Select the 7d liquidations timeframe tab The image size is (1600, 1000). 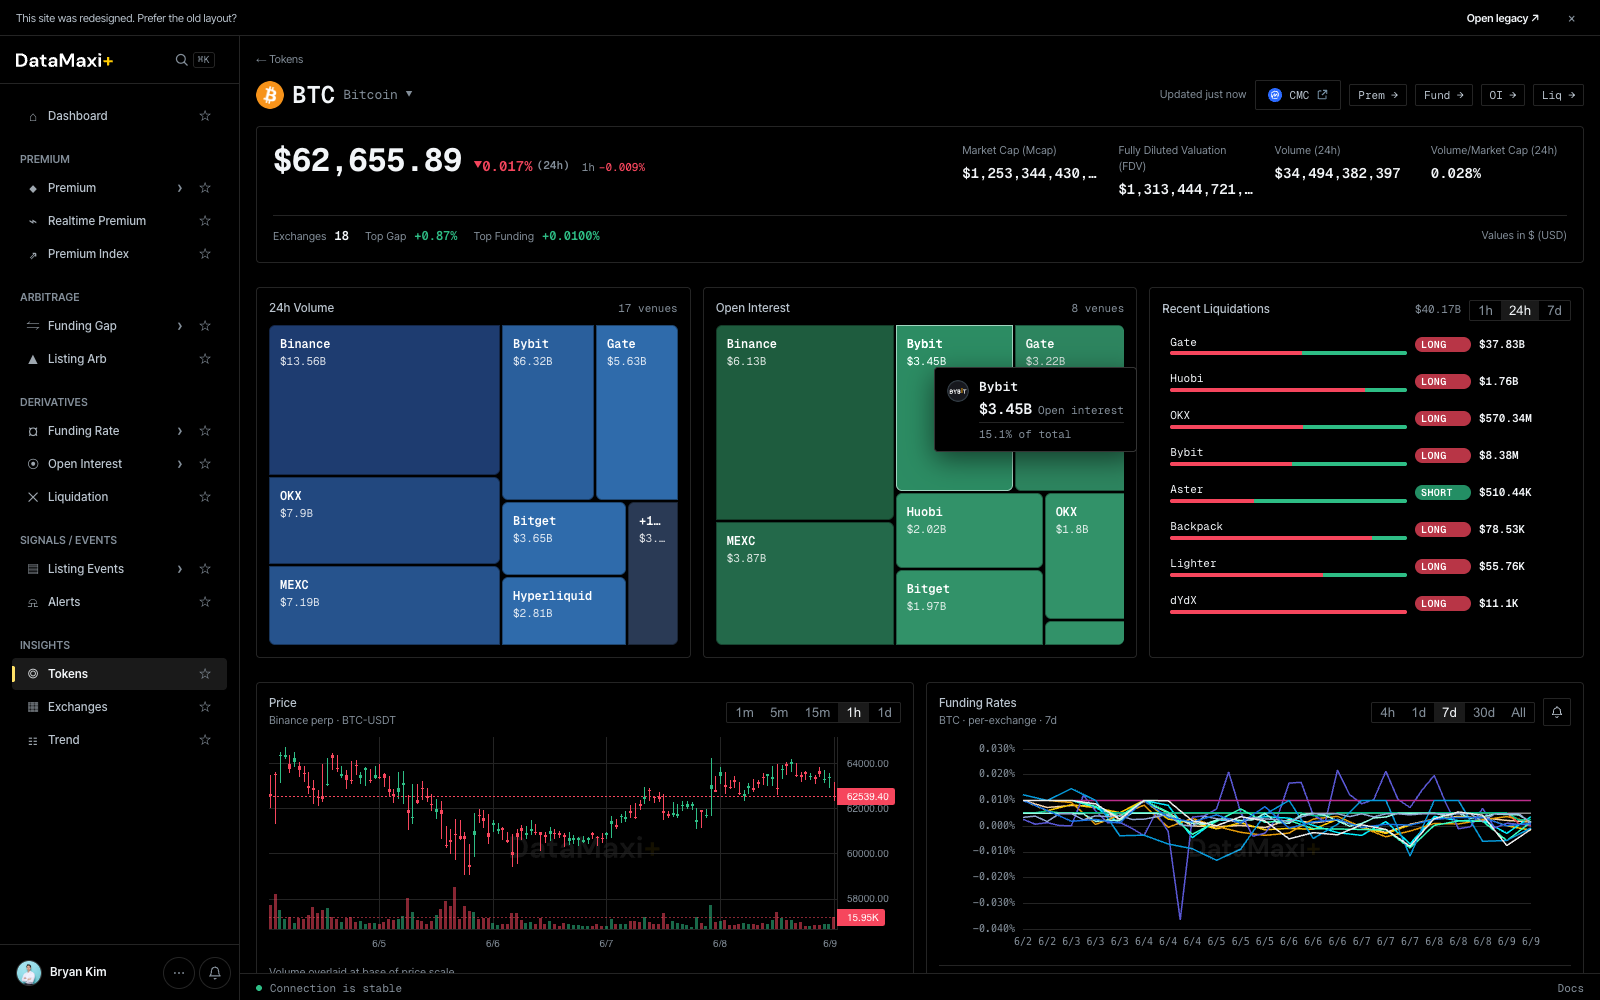click(x=1554, y=310)
